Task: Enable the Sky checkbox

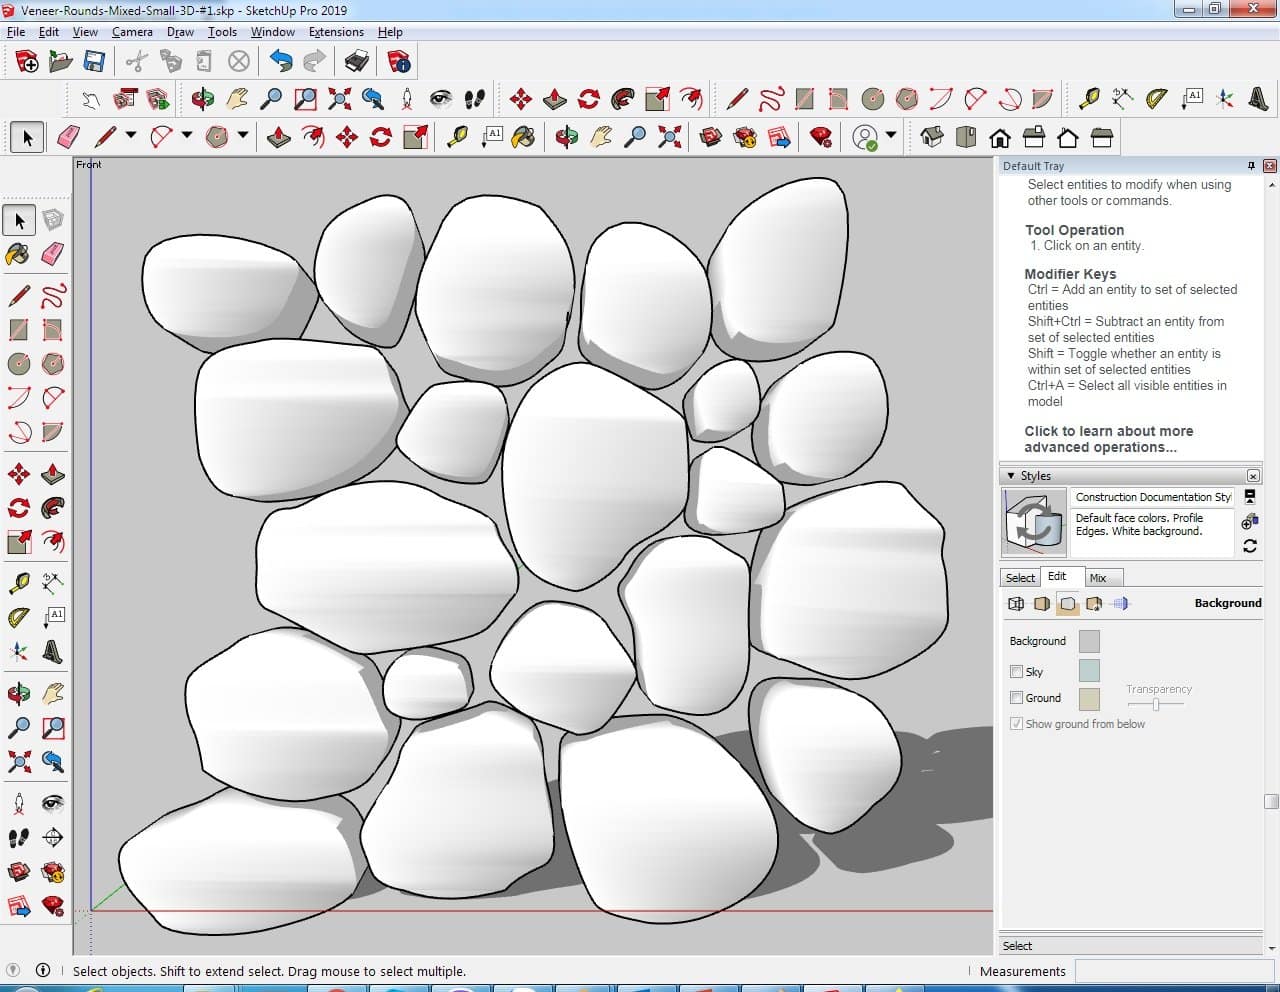Action: click(x=1016, y=672)
